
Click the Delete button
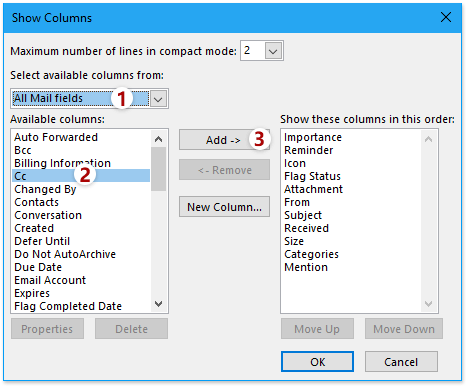pyautogui.click(x=131, y=329)
